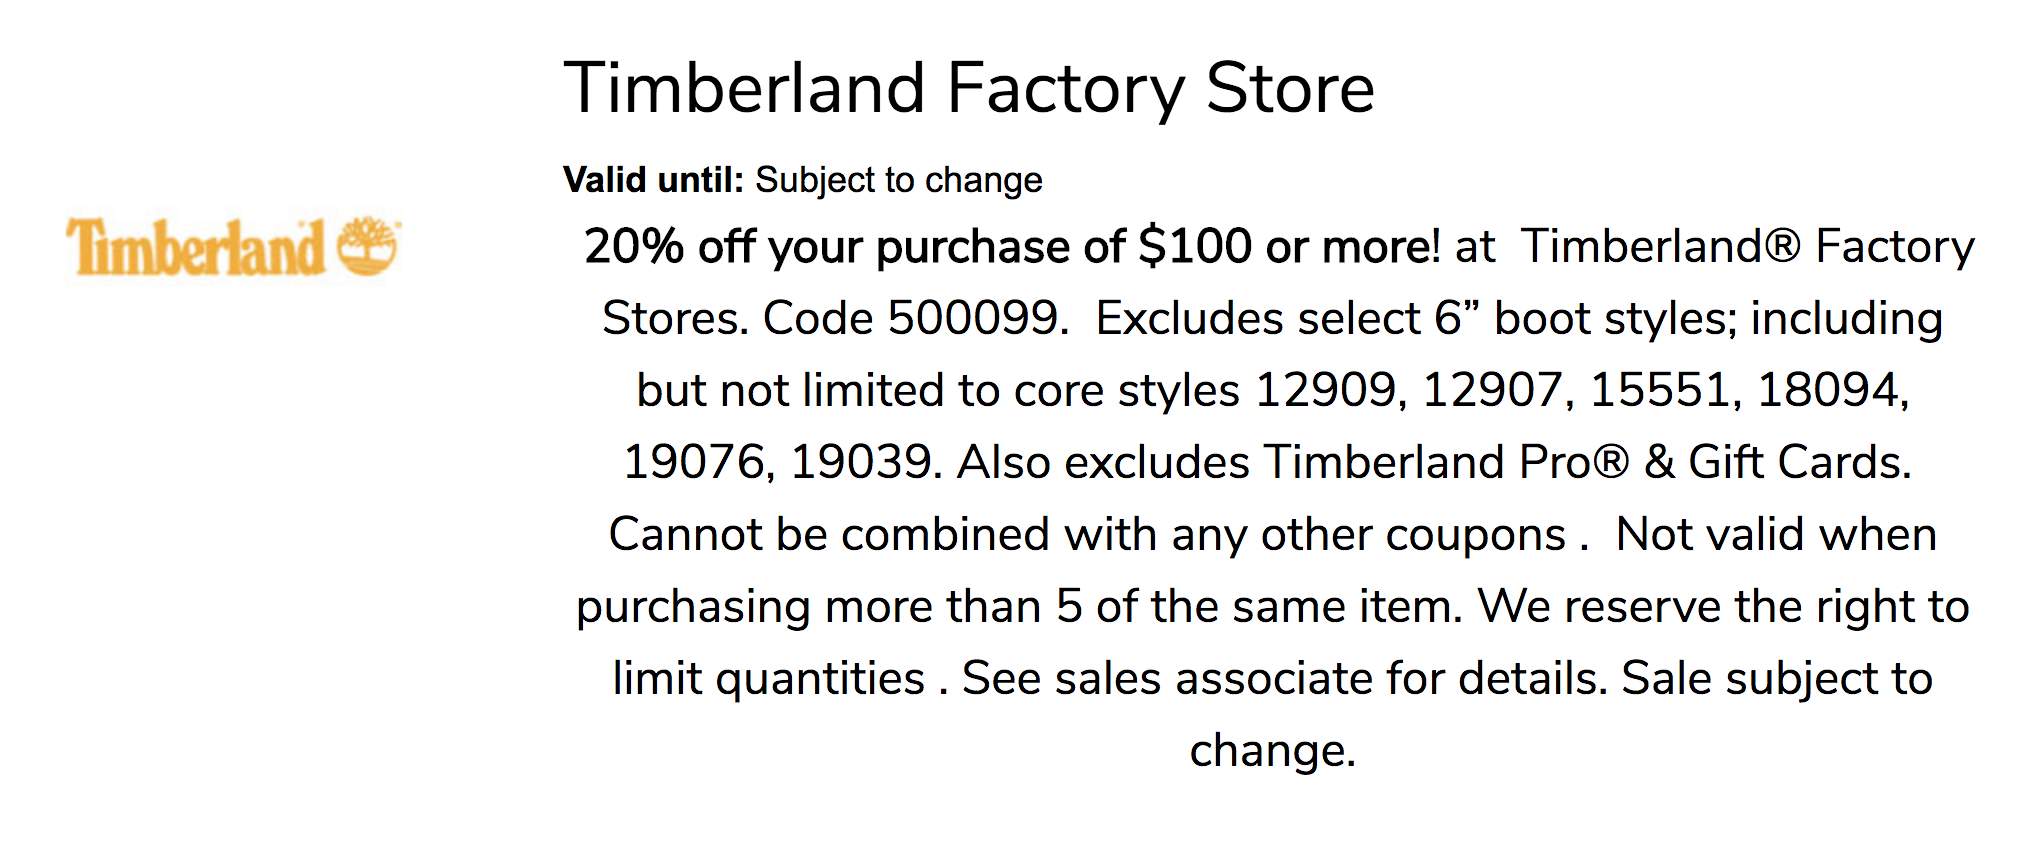Click style number 18094
The height and width of the screenshot is (860, 2022).
(1826, 390)
